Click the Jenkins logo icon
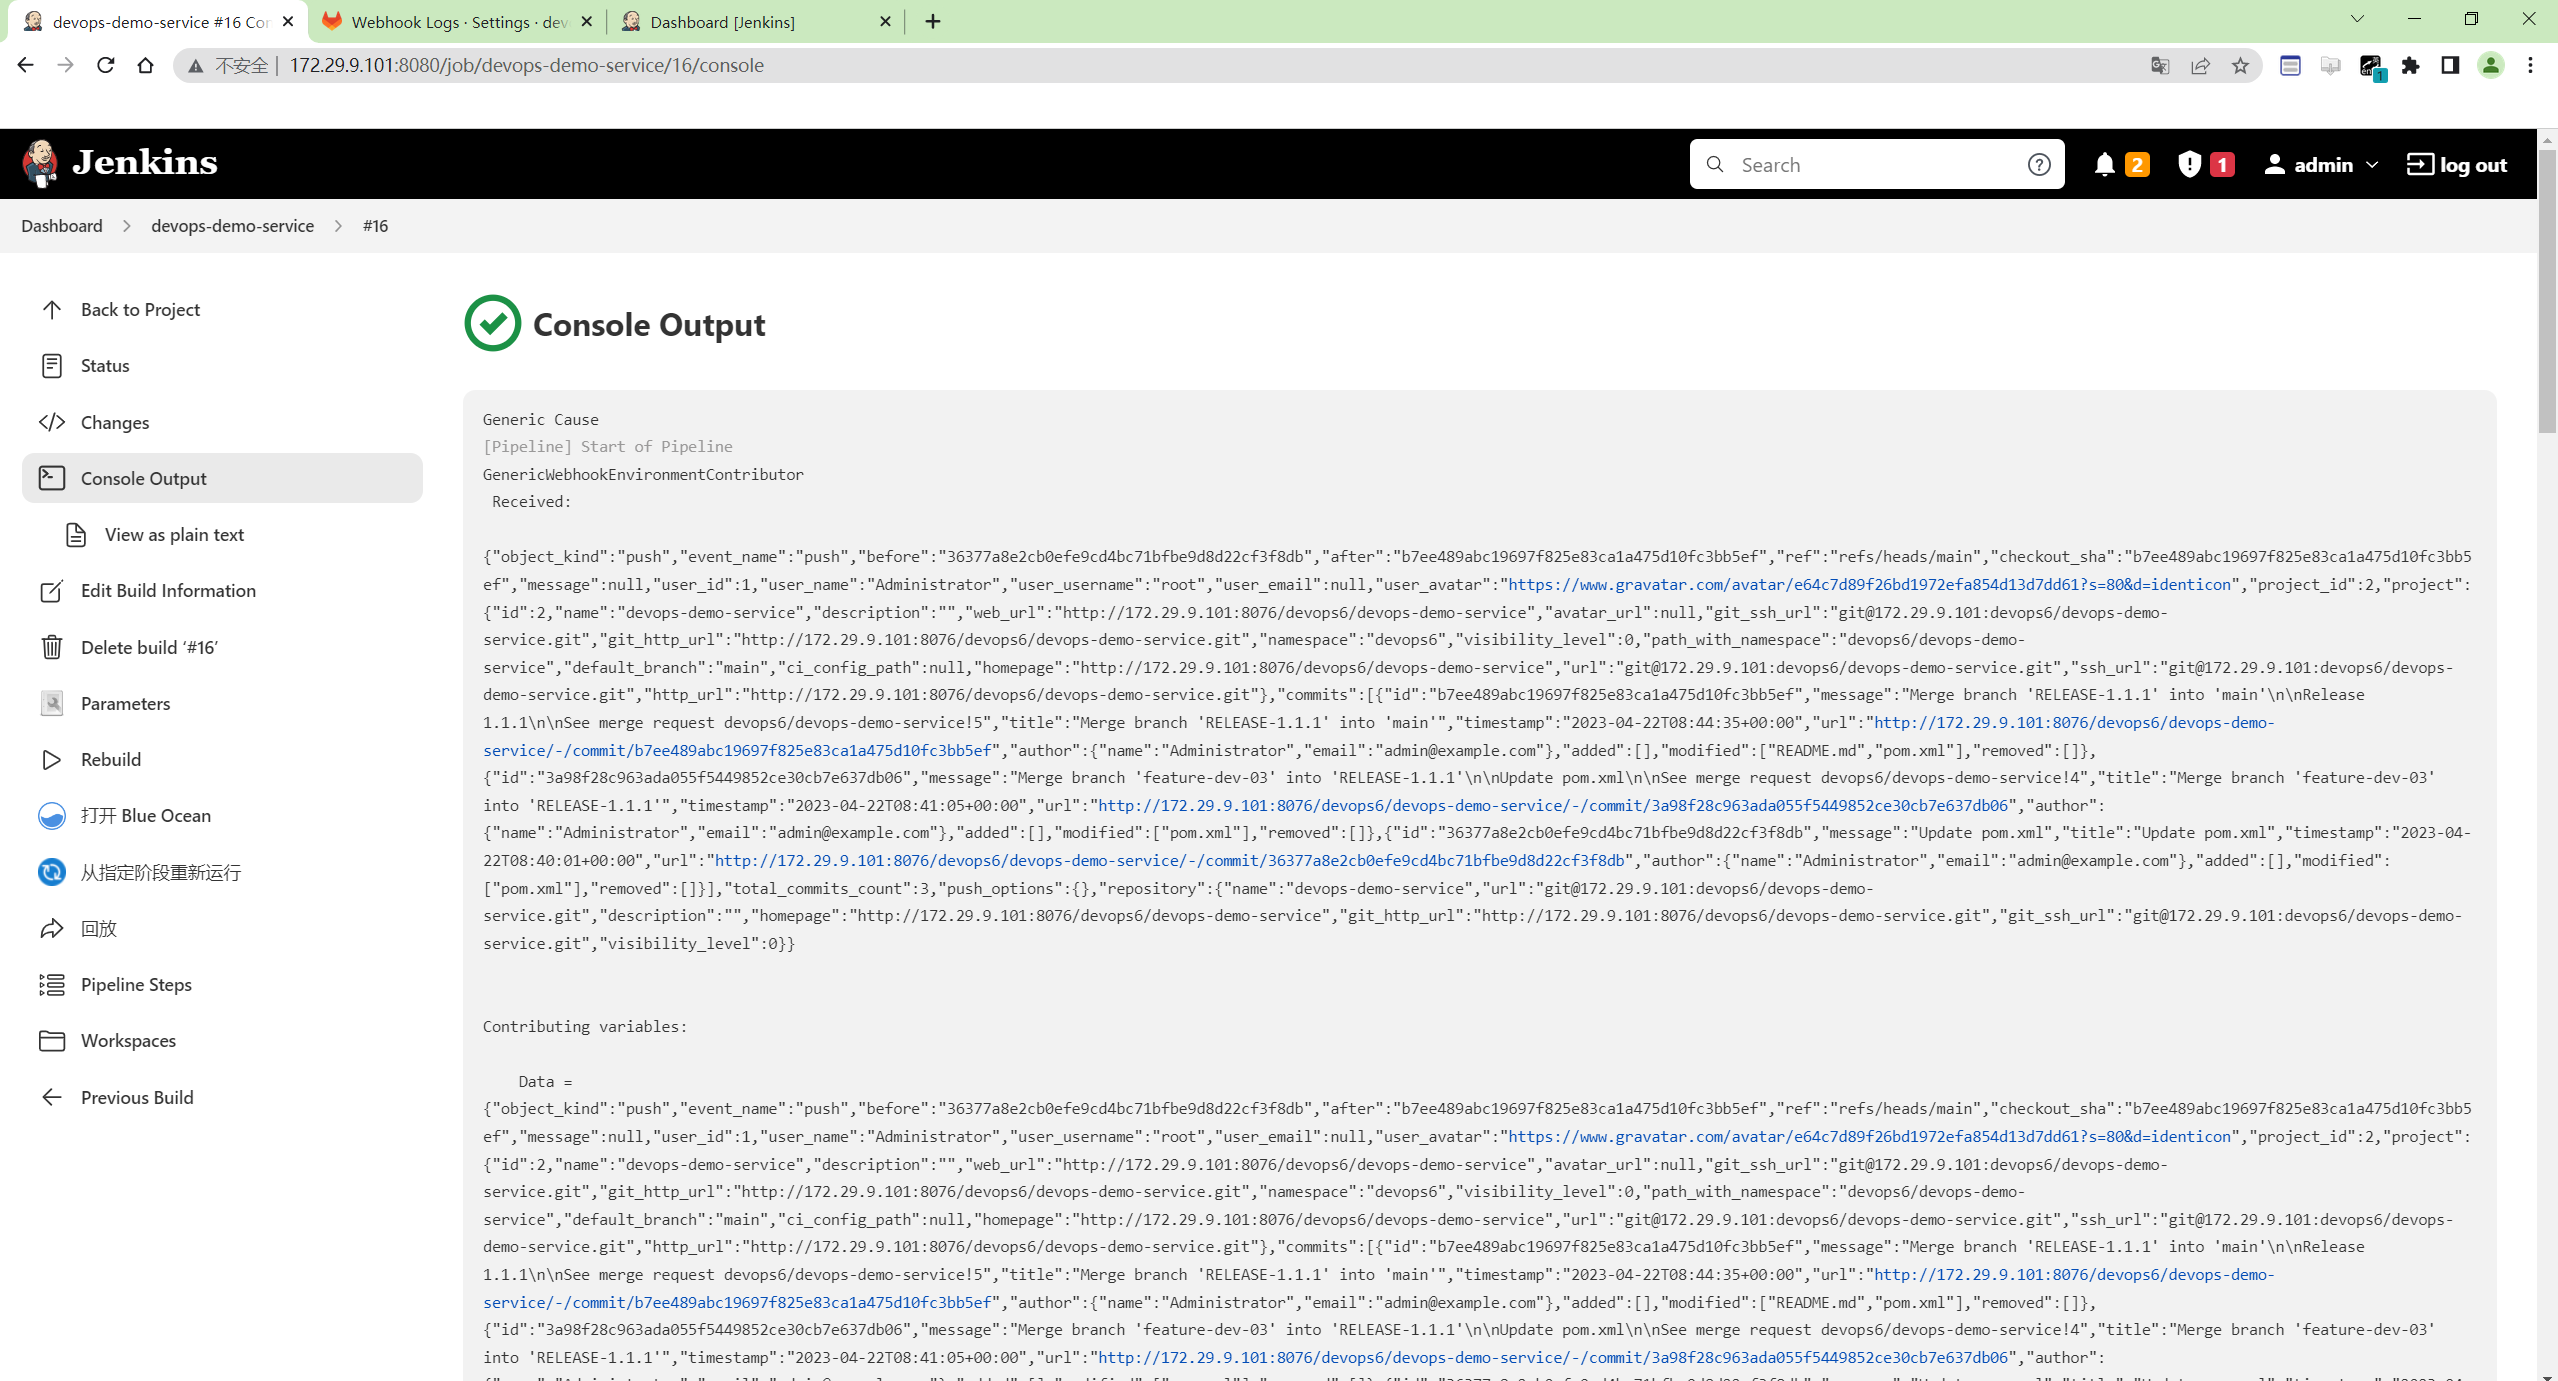2558x1381 pixels. click(41, 163)
